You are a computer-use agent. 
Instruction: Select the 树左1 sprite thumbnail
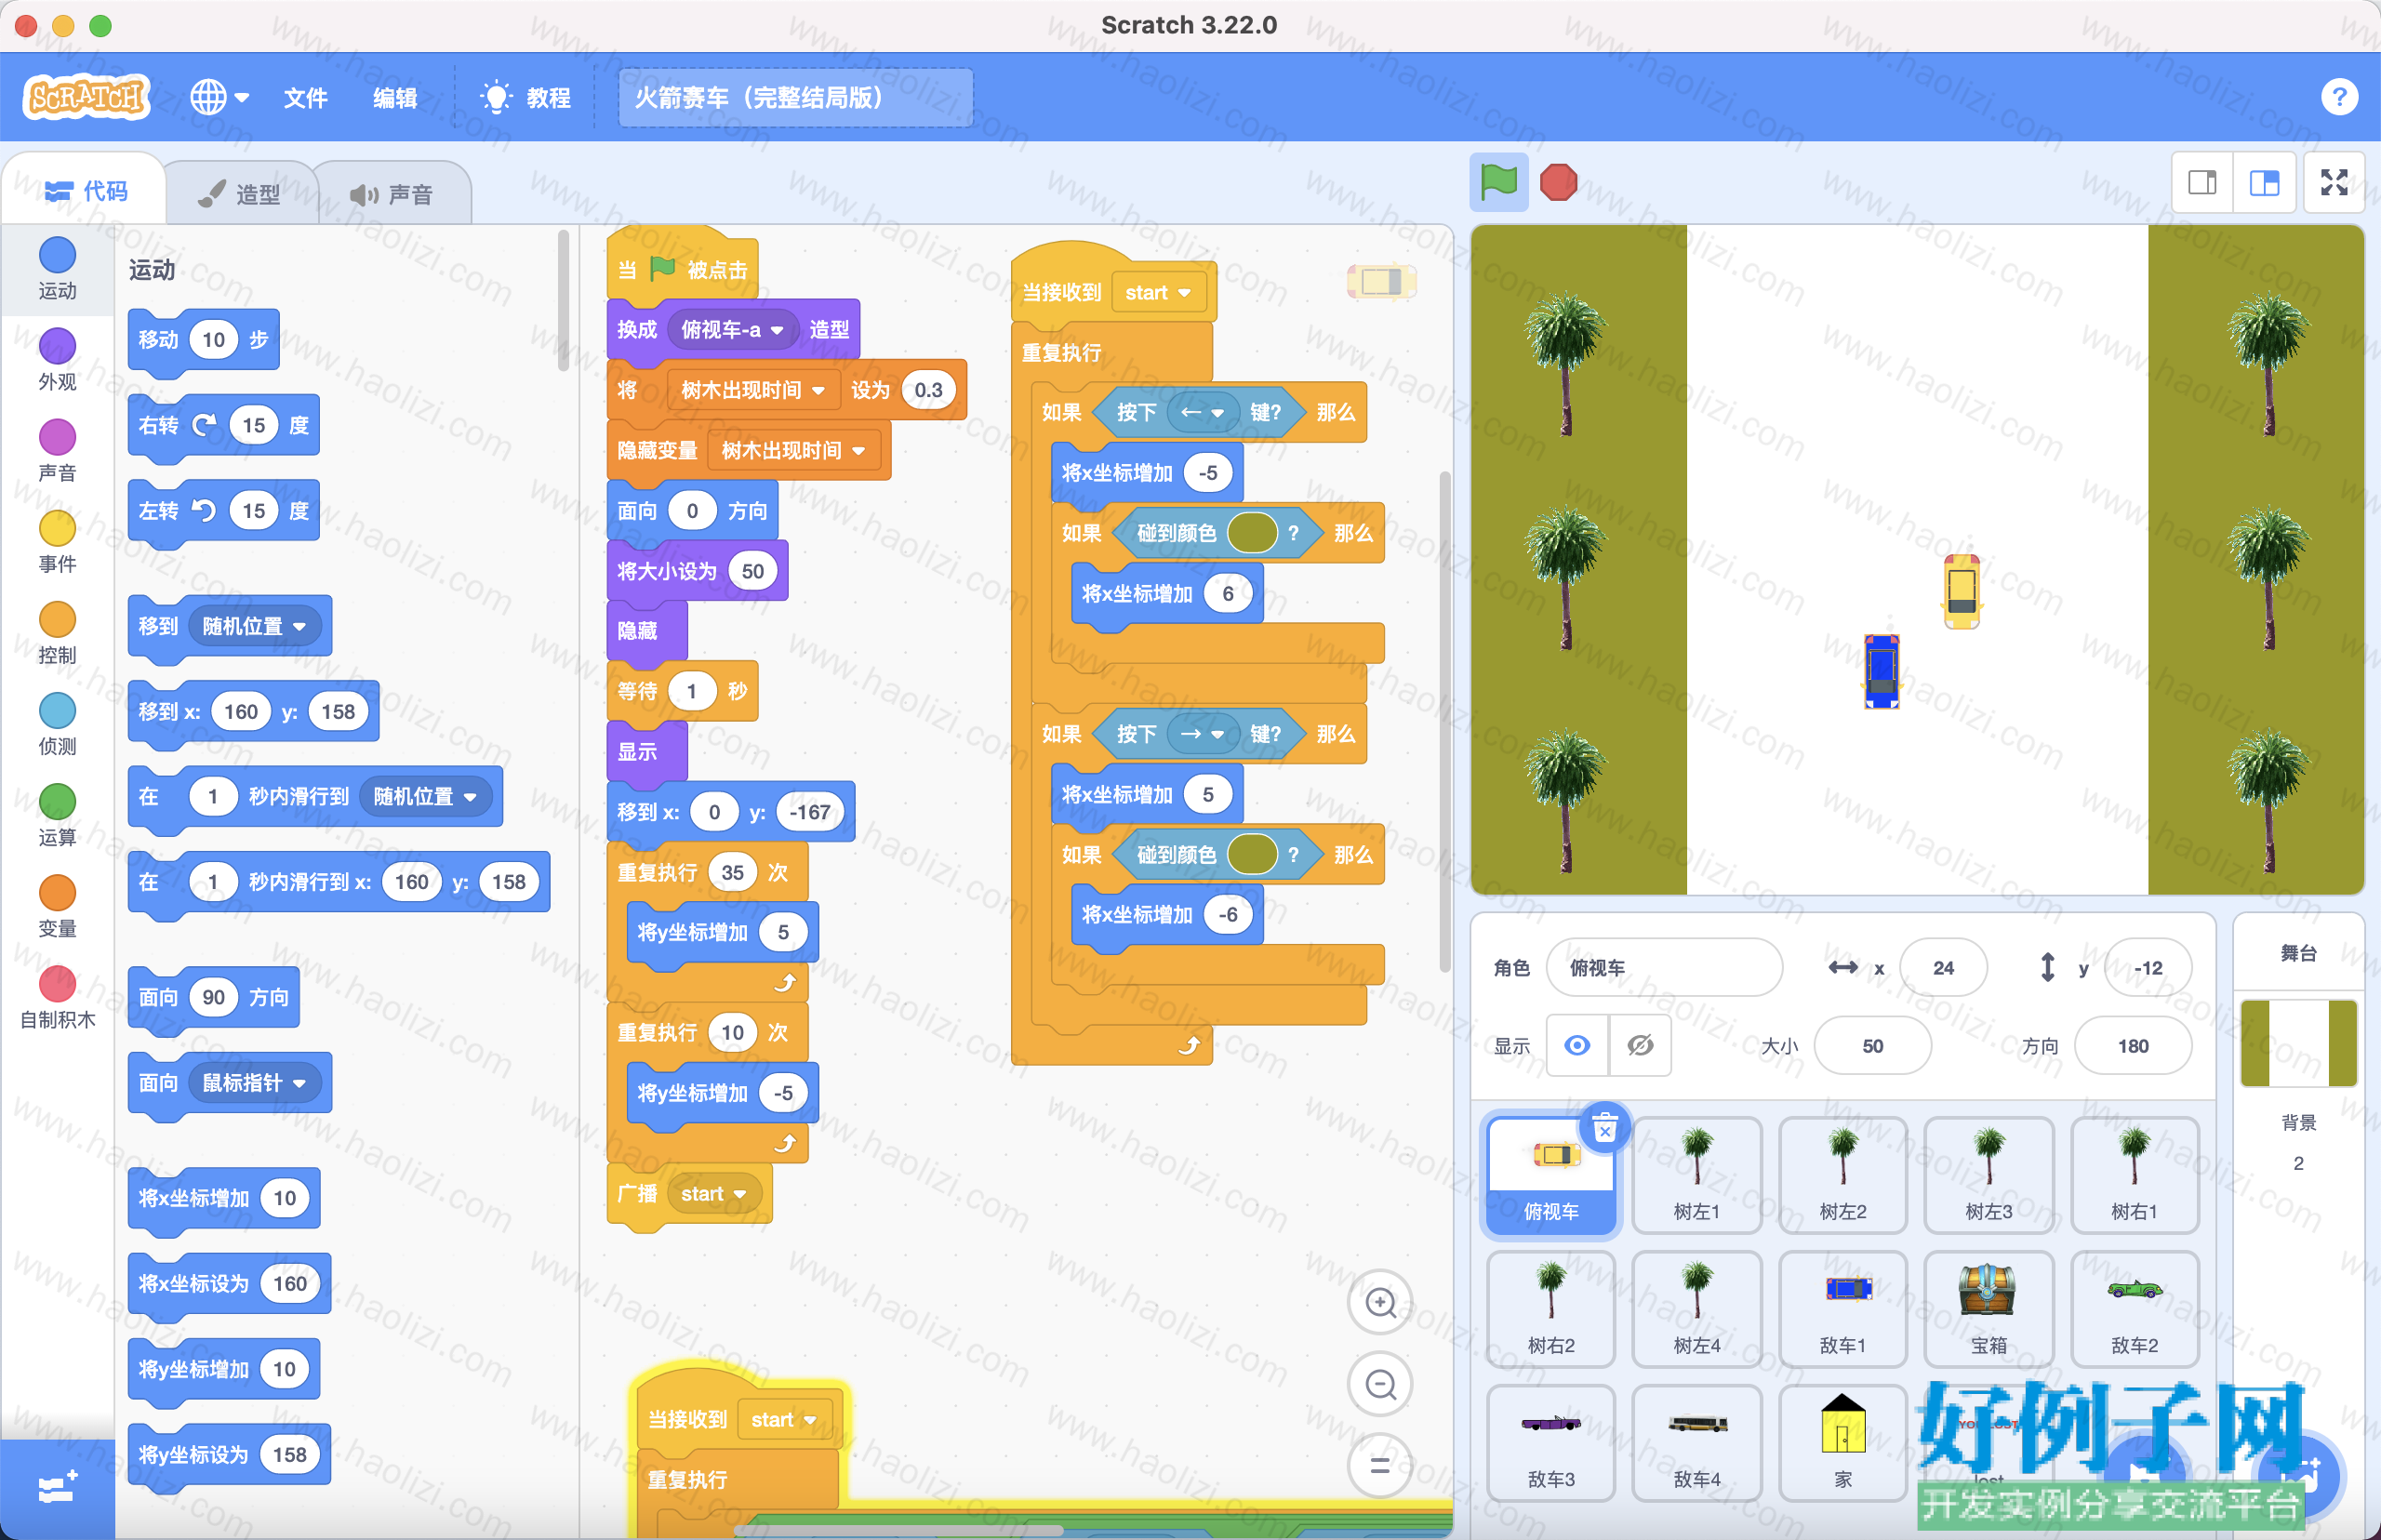pos(1696,1175)
